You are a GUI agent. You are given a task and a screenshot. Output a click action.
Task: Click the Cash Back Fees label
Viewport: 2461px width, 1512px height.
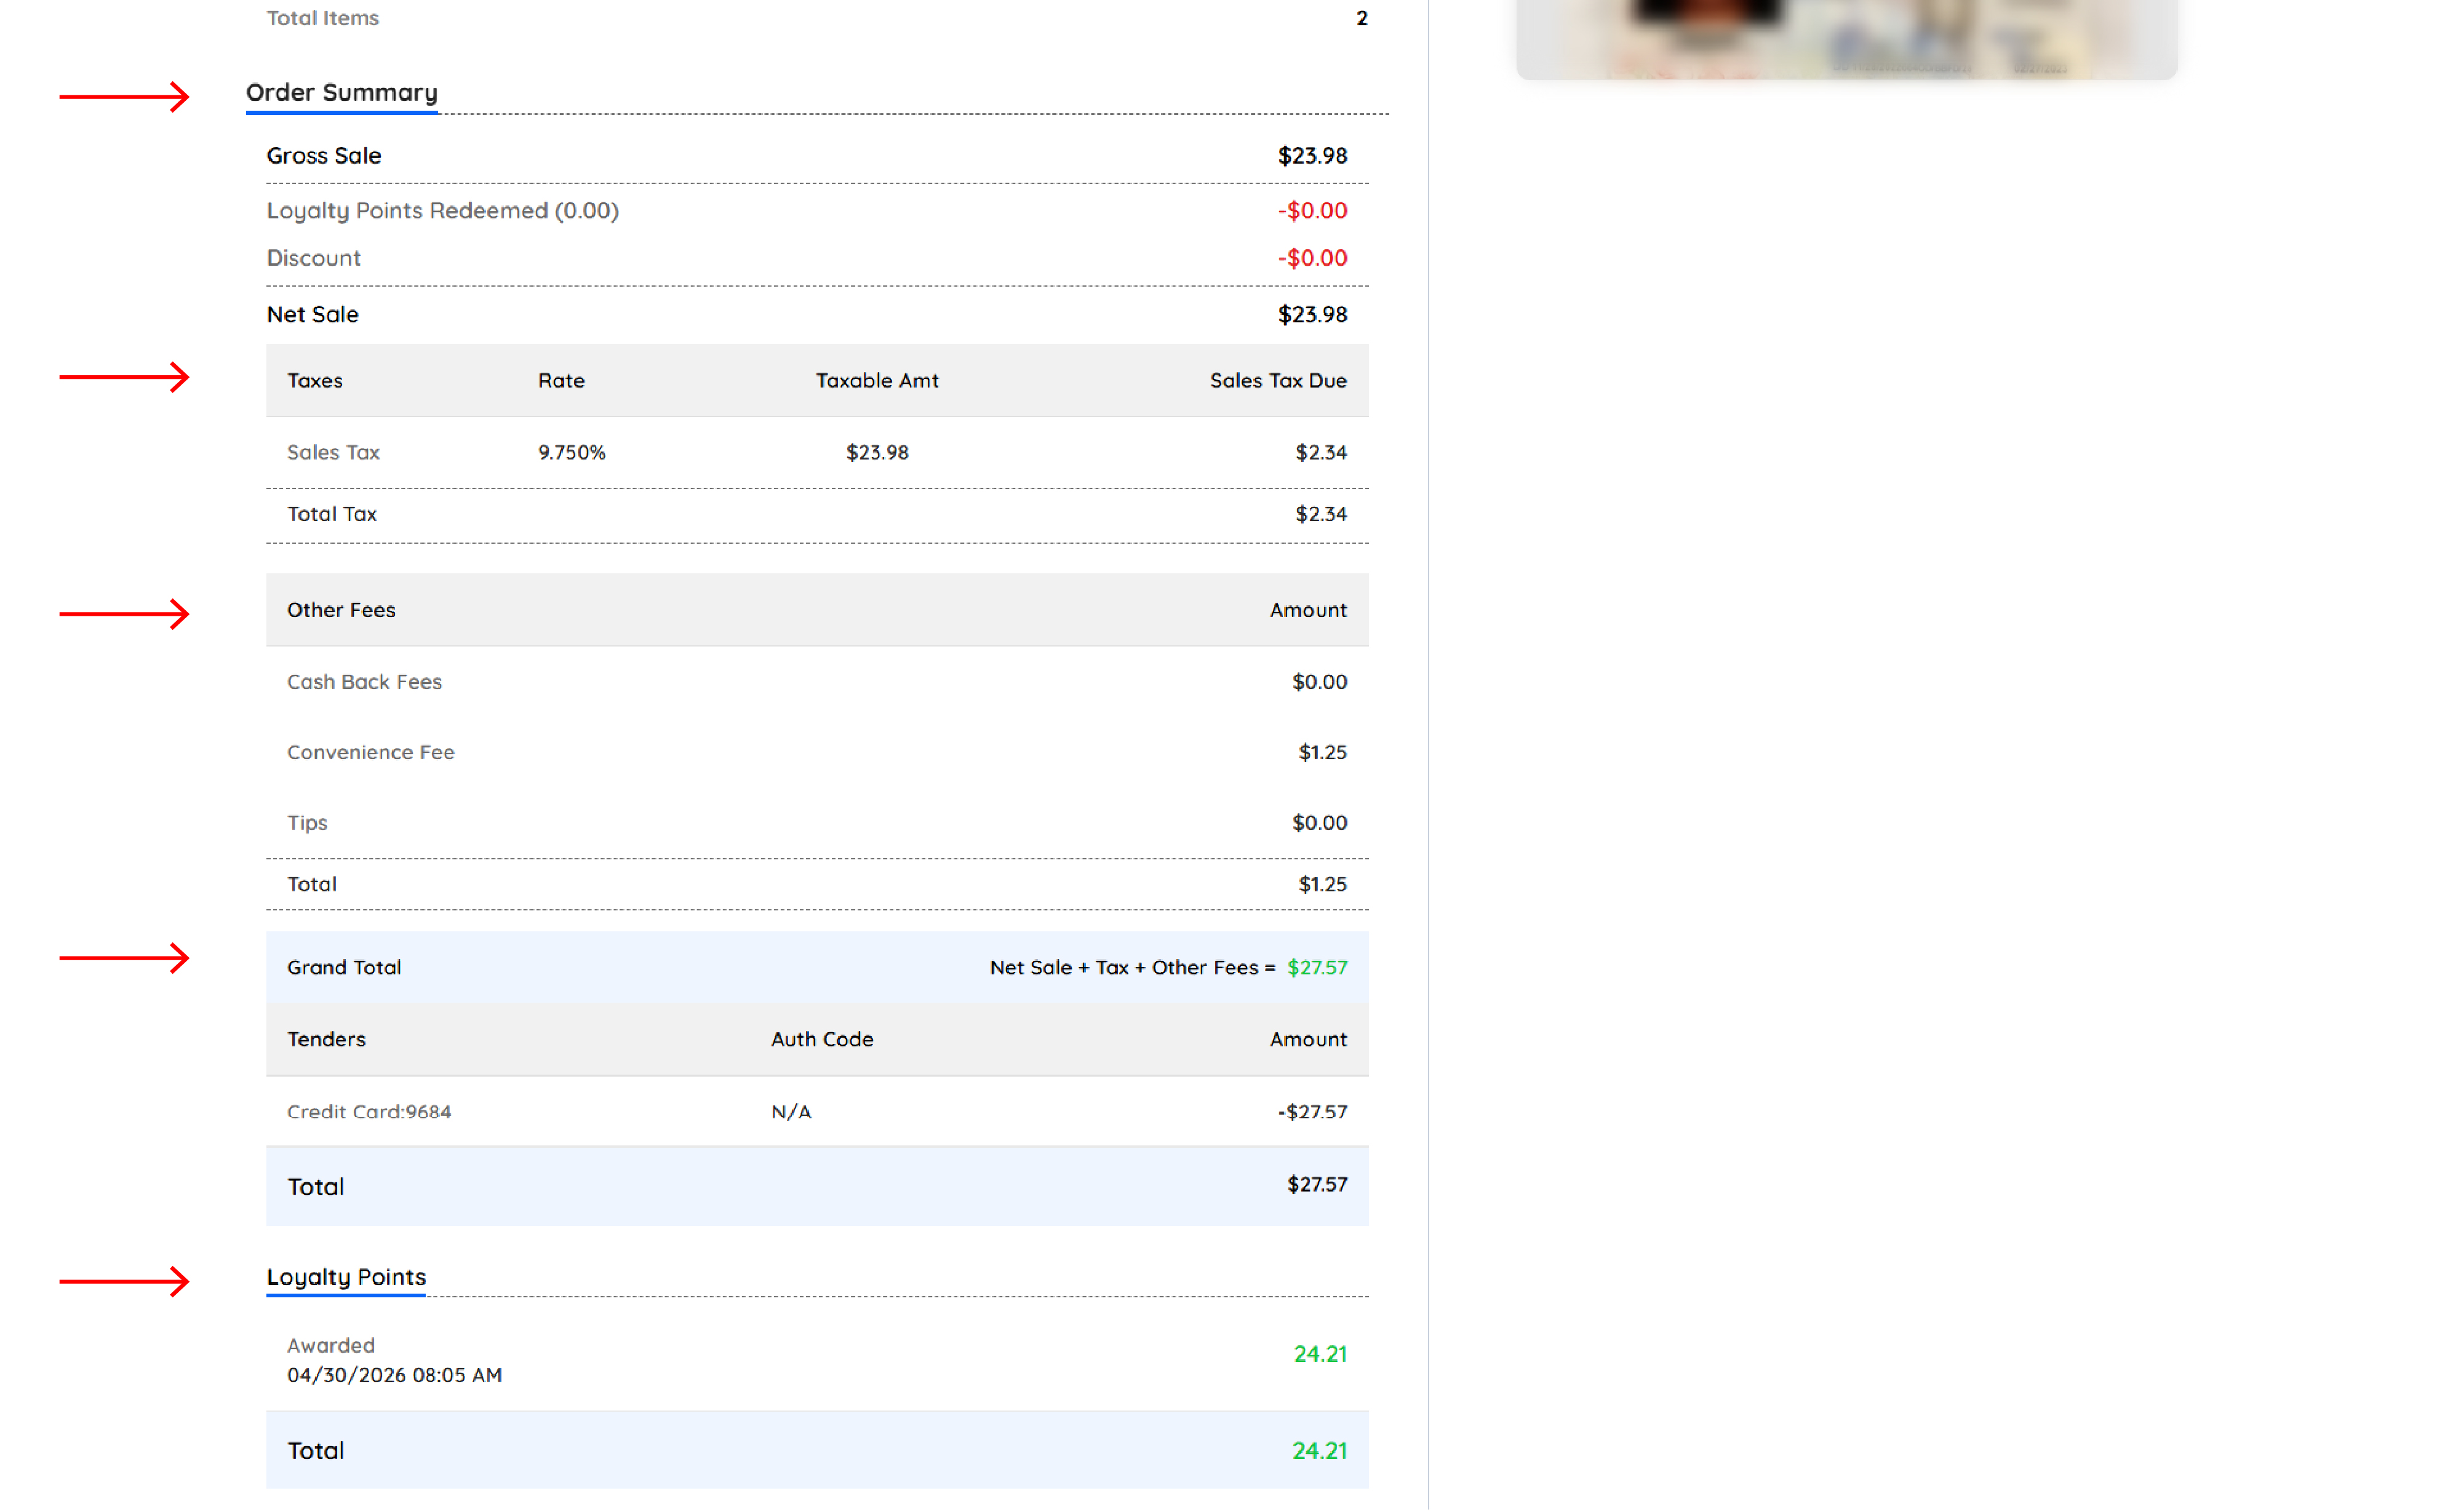click(x=364, y=682)
